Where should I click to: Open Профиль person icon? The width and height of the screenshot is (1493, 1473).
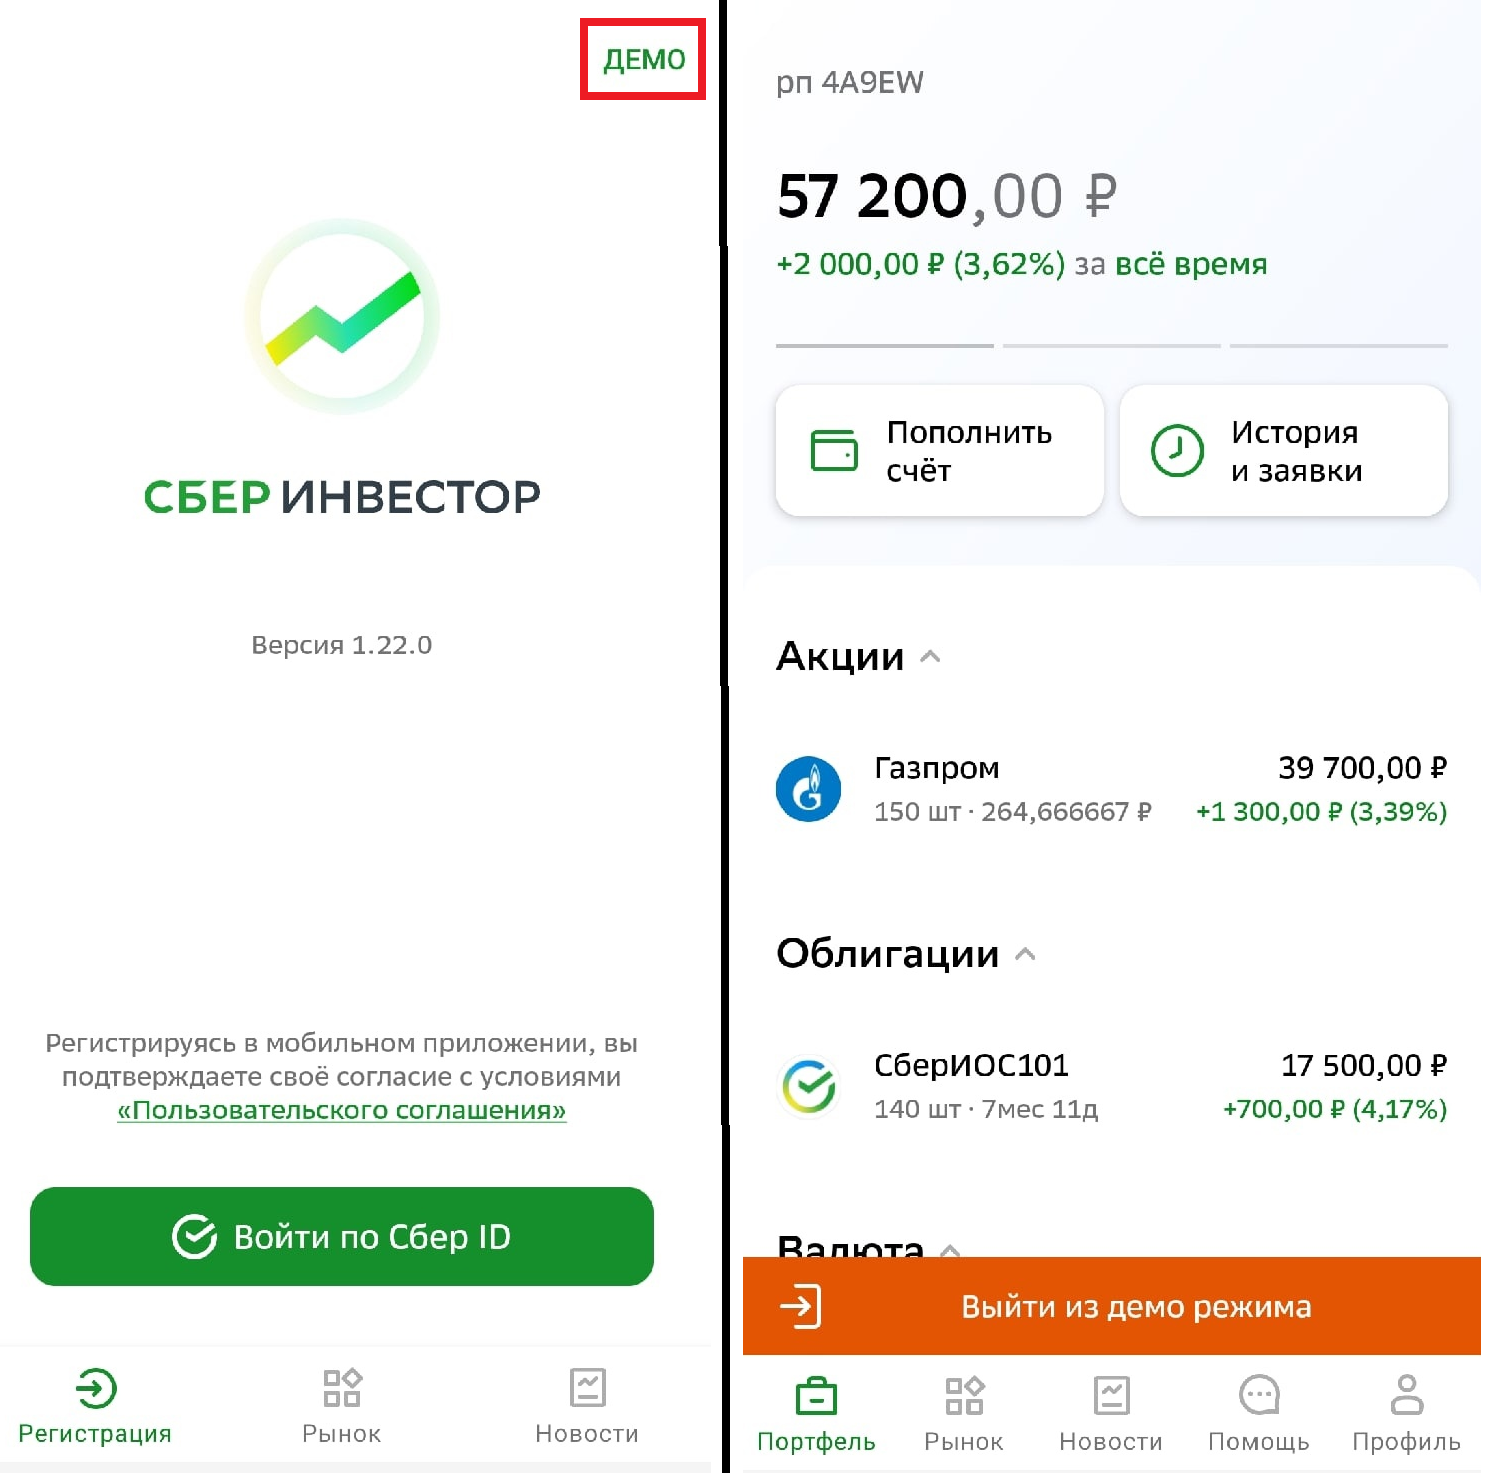(x=1406, y=1394)
